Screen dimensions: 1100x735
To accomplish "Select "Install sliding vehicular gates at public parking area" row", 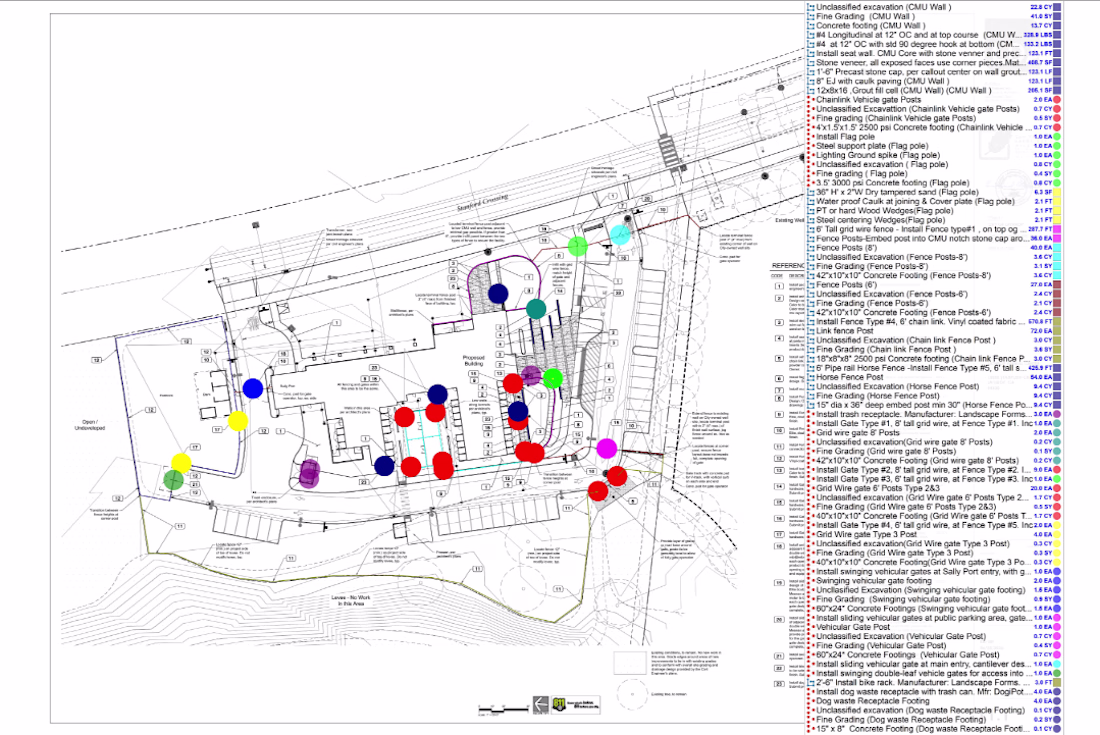I will pyautogui.click(x=934, y=618).
